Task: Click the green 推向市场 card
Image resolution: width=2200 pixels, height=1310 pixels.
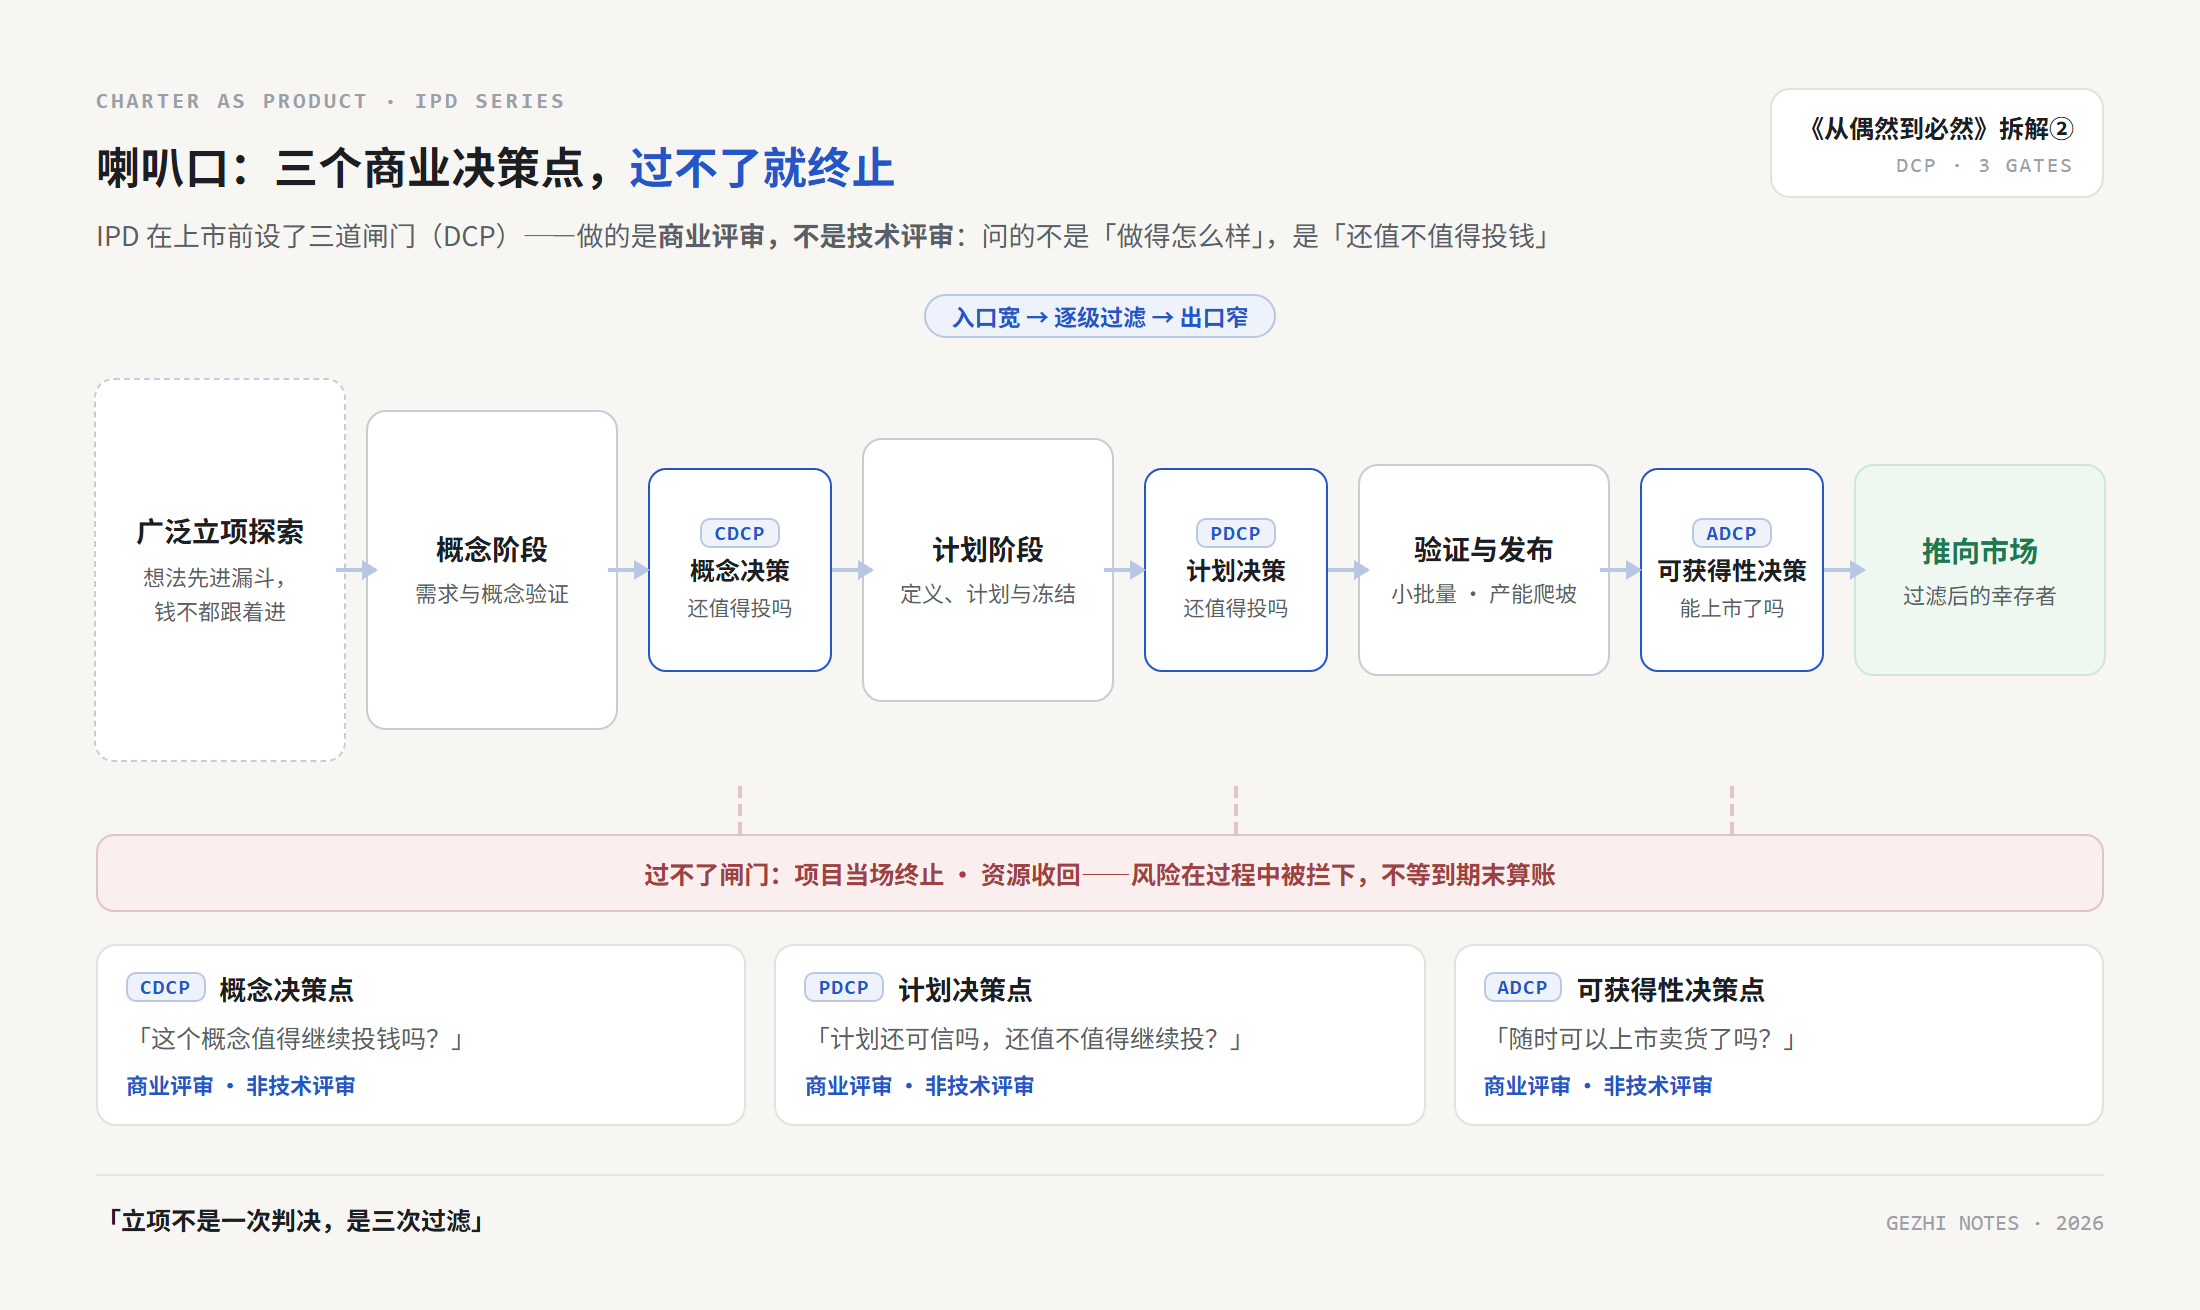Action: coord(1980,570)
